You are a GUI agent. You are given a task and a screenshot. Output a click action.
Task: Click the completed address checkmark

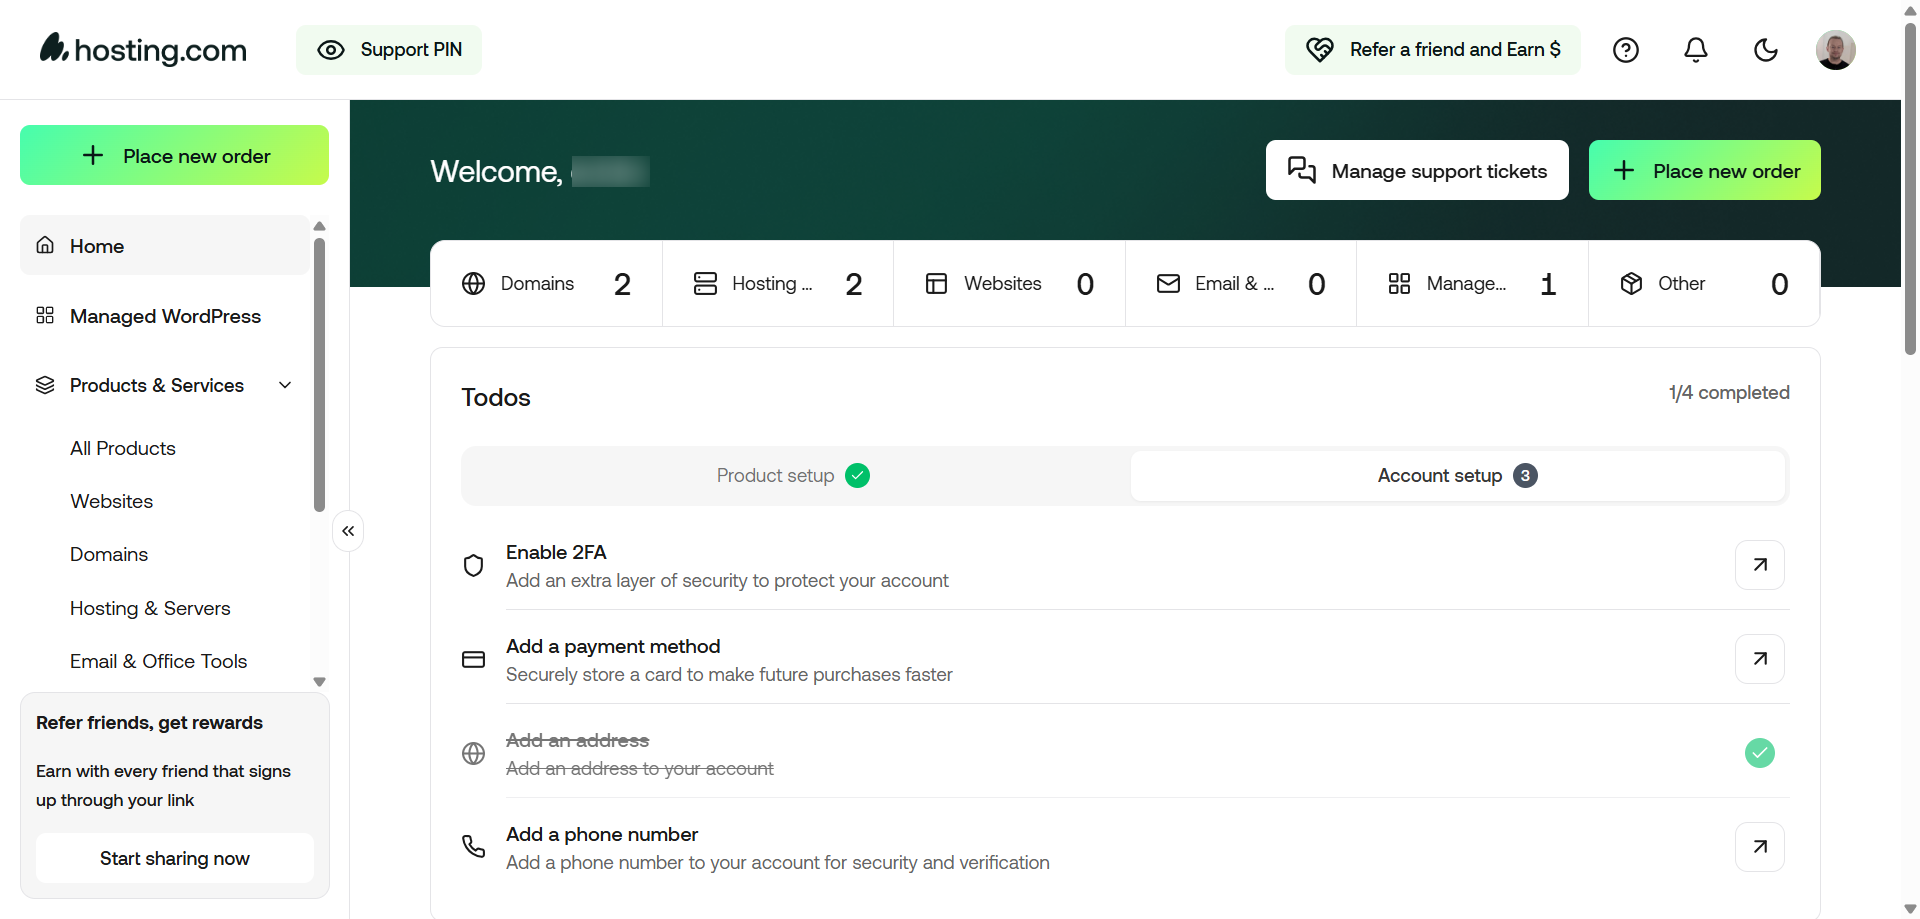coord(1760,753)
